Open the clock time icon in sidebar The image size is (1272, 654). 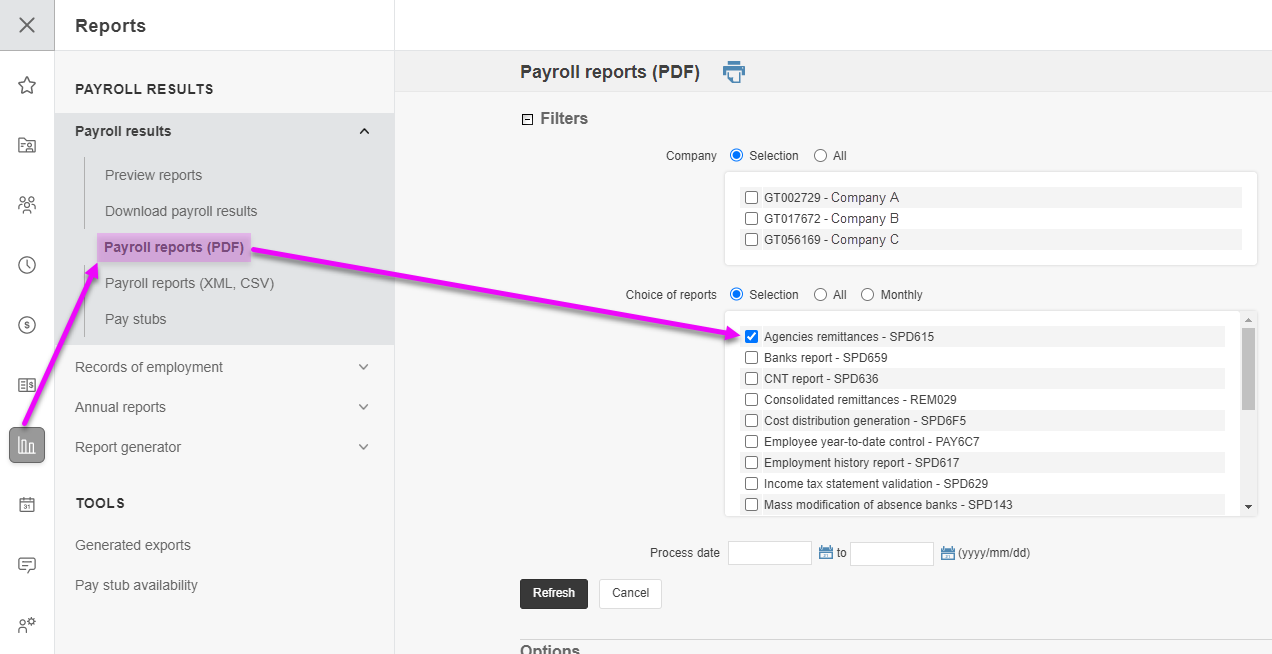tap(27, 265)
